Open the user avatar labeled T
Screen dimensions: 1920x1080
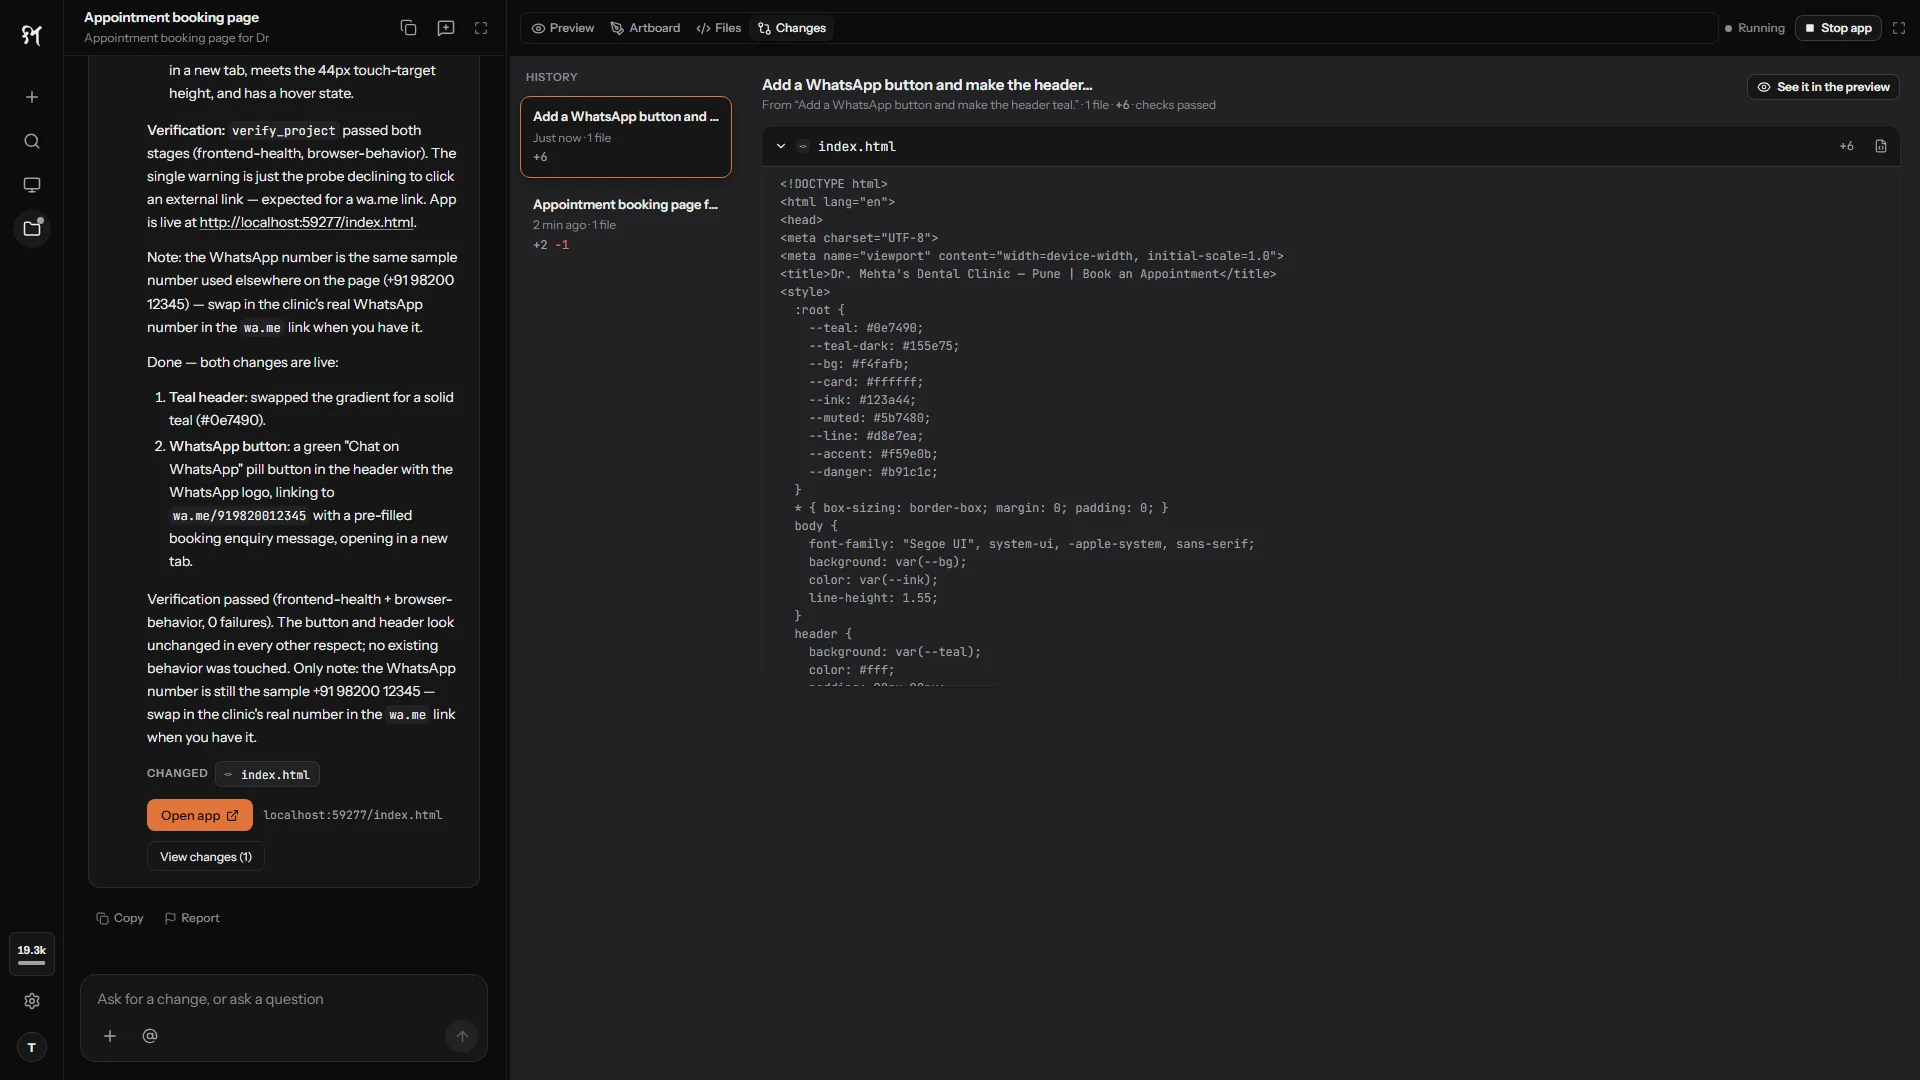[32, 1047]
